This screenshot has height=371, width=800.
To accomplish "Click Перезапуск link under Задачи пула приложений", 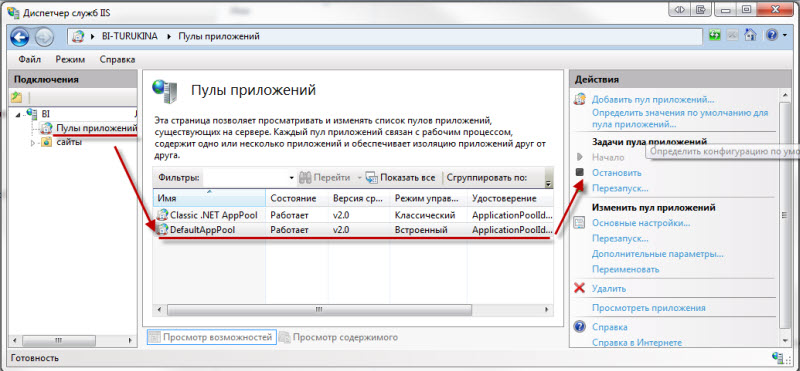I will click(620, 188).
